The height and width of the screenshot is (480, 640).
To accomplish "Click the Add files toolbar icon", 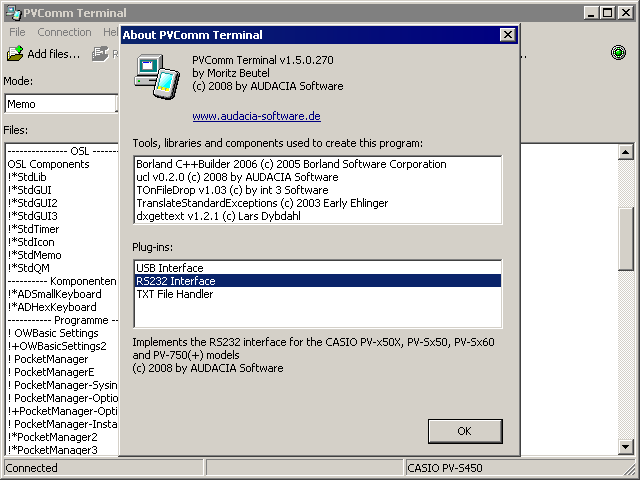I will click(15, 53).
